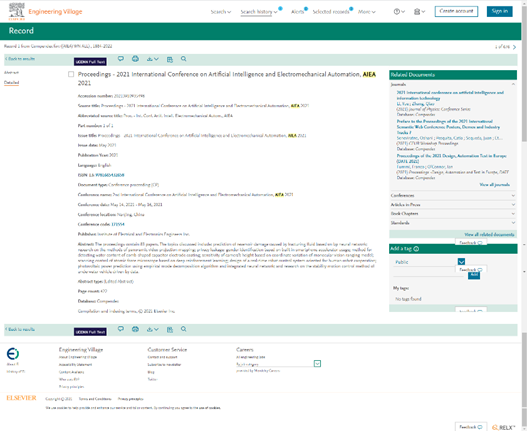Select the record checkbox beside the proceedings title
527x431 pixels.
click(x=71, y=74)
